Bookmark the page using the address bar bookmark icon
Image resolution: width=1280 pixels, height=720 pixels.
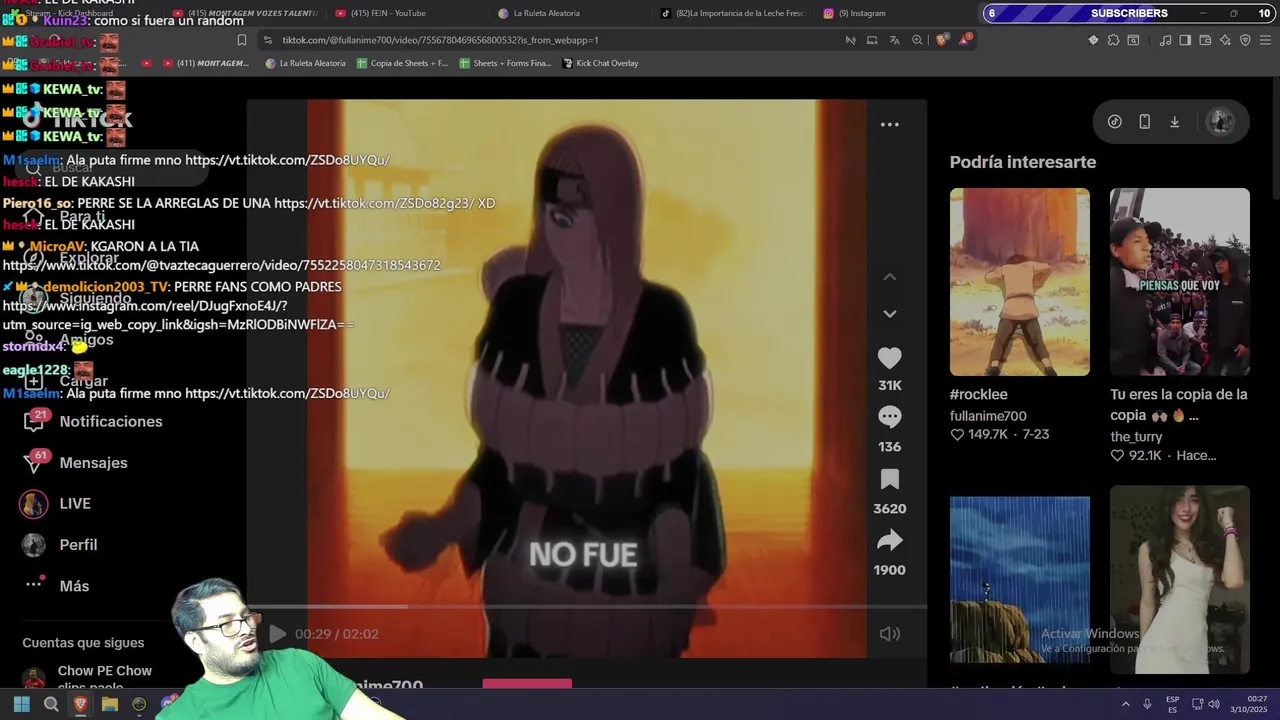(x=241, y=40)
